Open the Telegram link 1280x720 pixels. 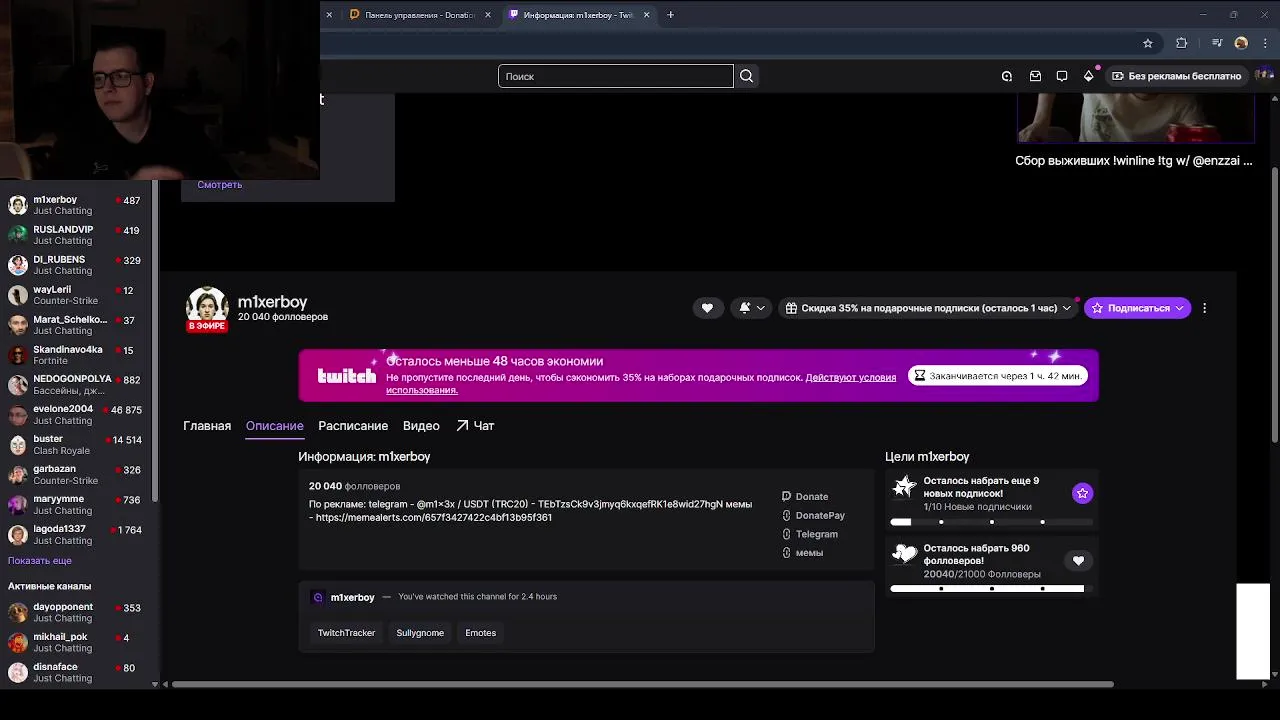pos(816,534)
